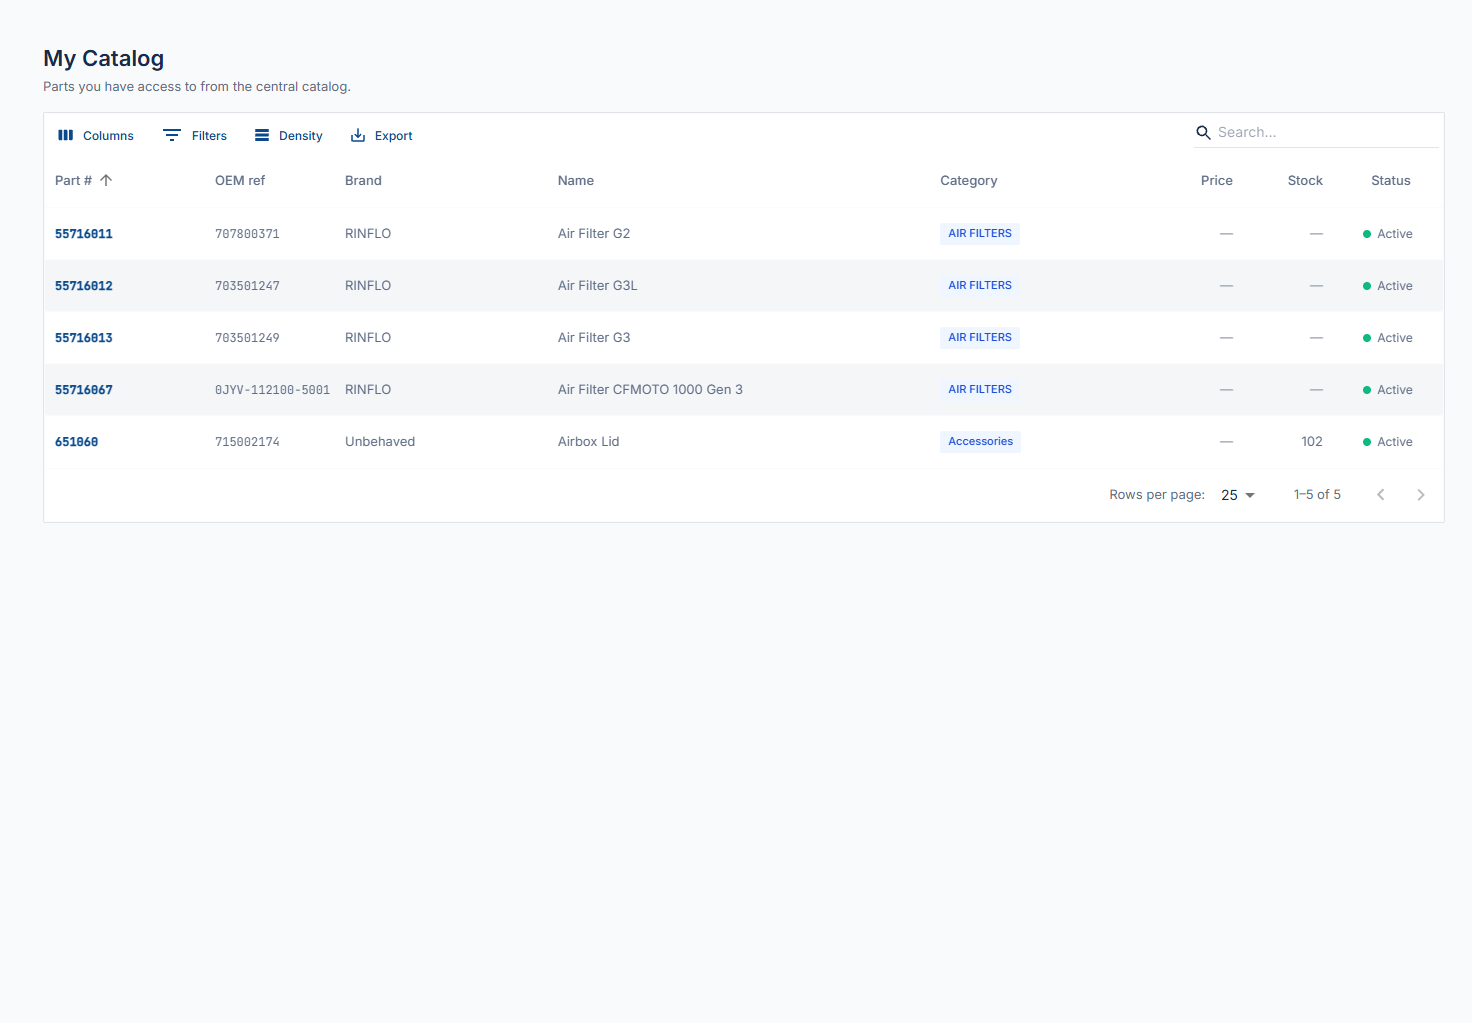Click Active status in 55716011 row
This screenshot has width=1472, height=1023.
(1388, 233)
